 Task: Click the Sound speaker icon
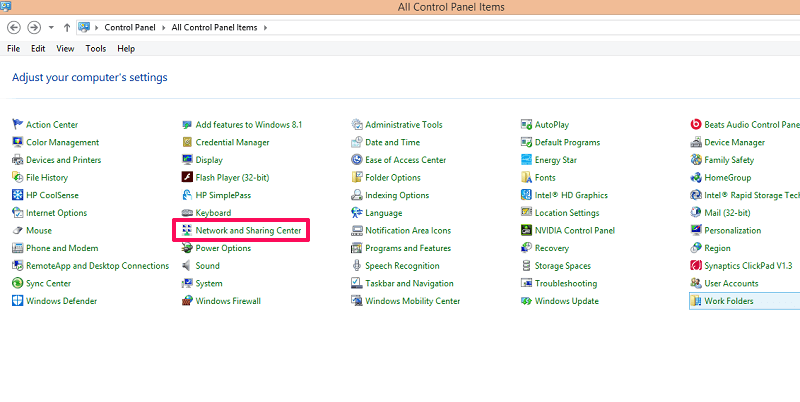[187, 266]
